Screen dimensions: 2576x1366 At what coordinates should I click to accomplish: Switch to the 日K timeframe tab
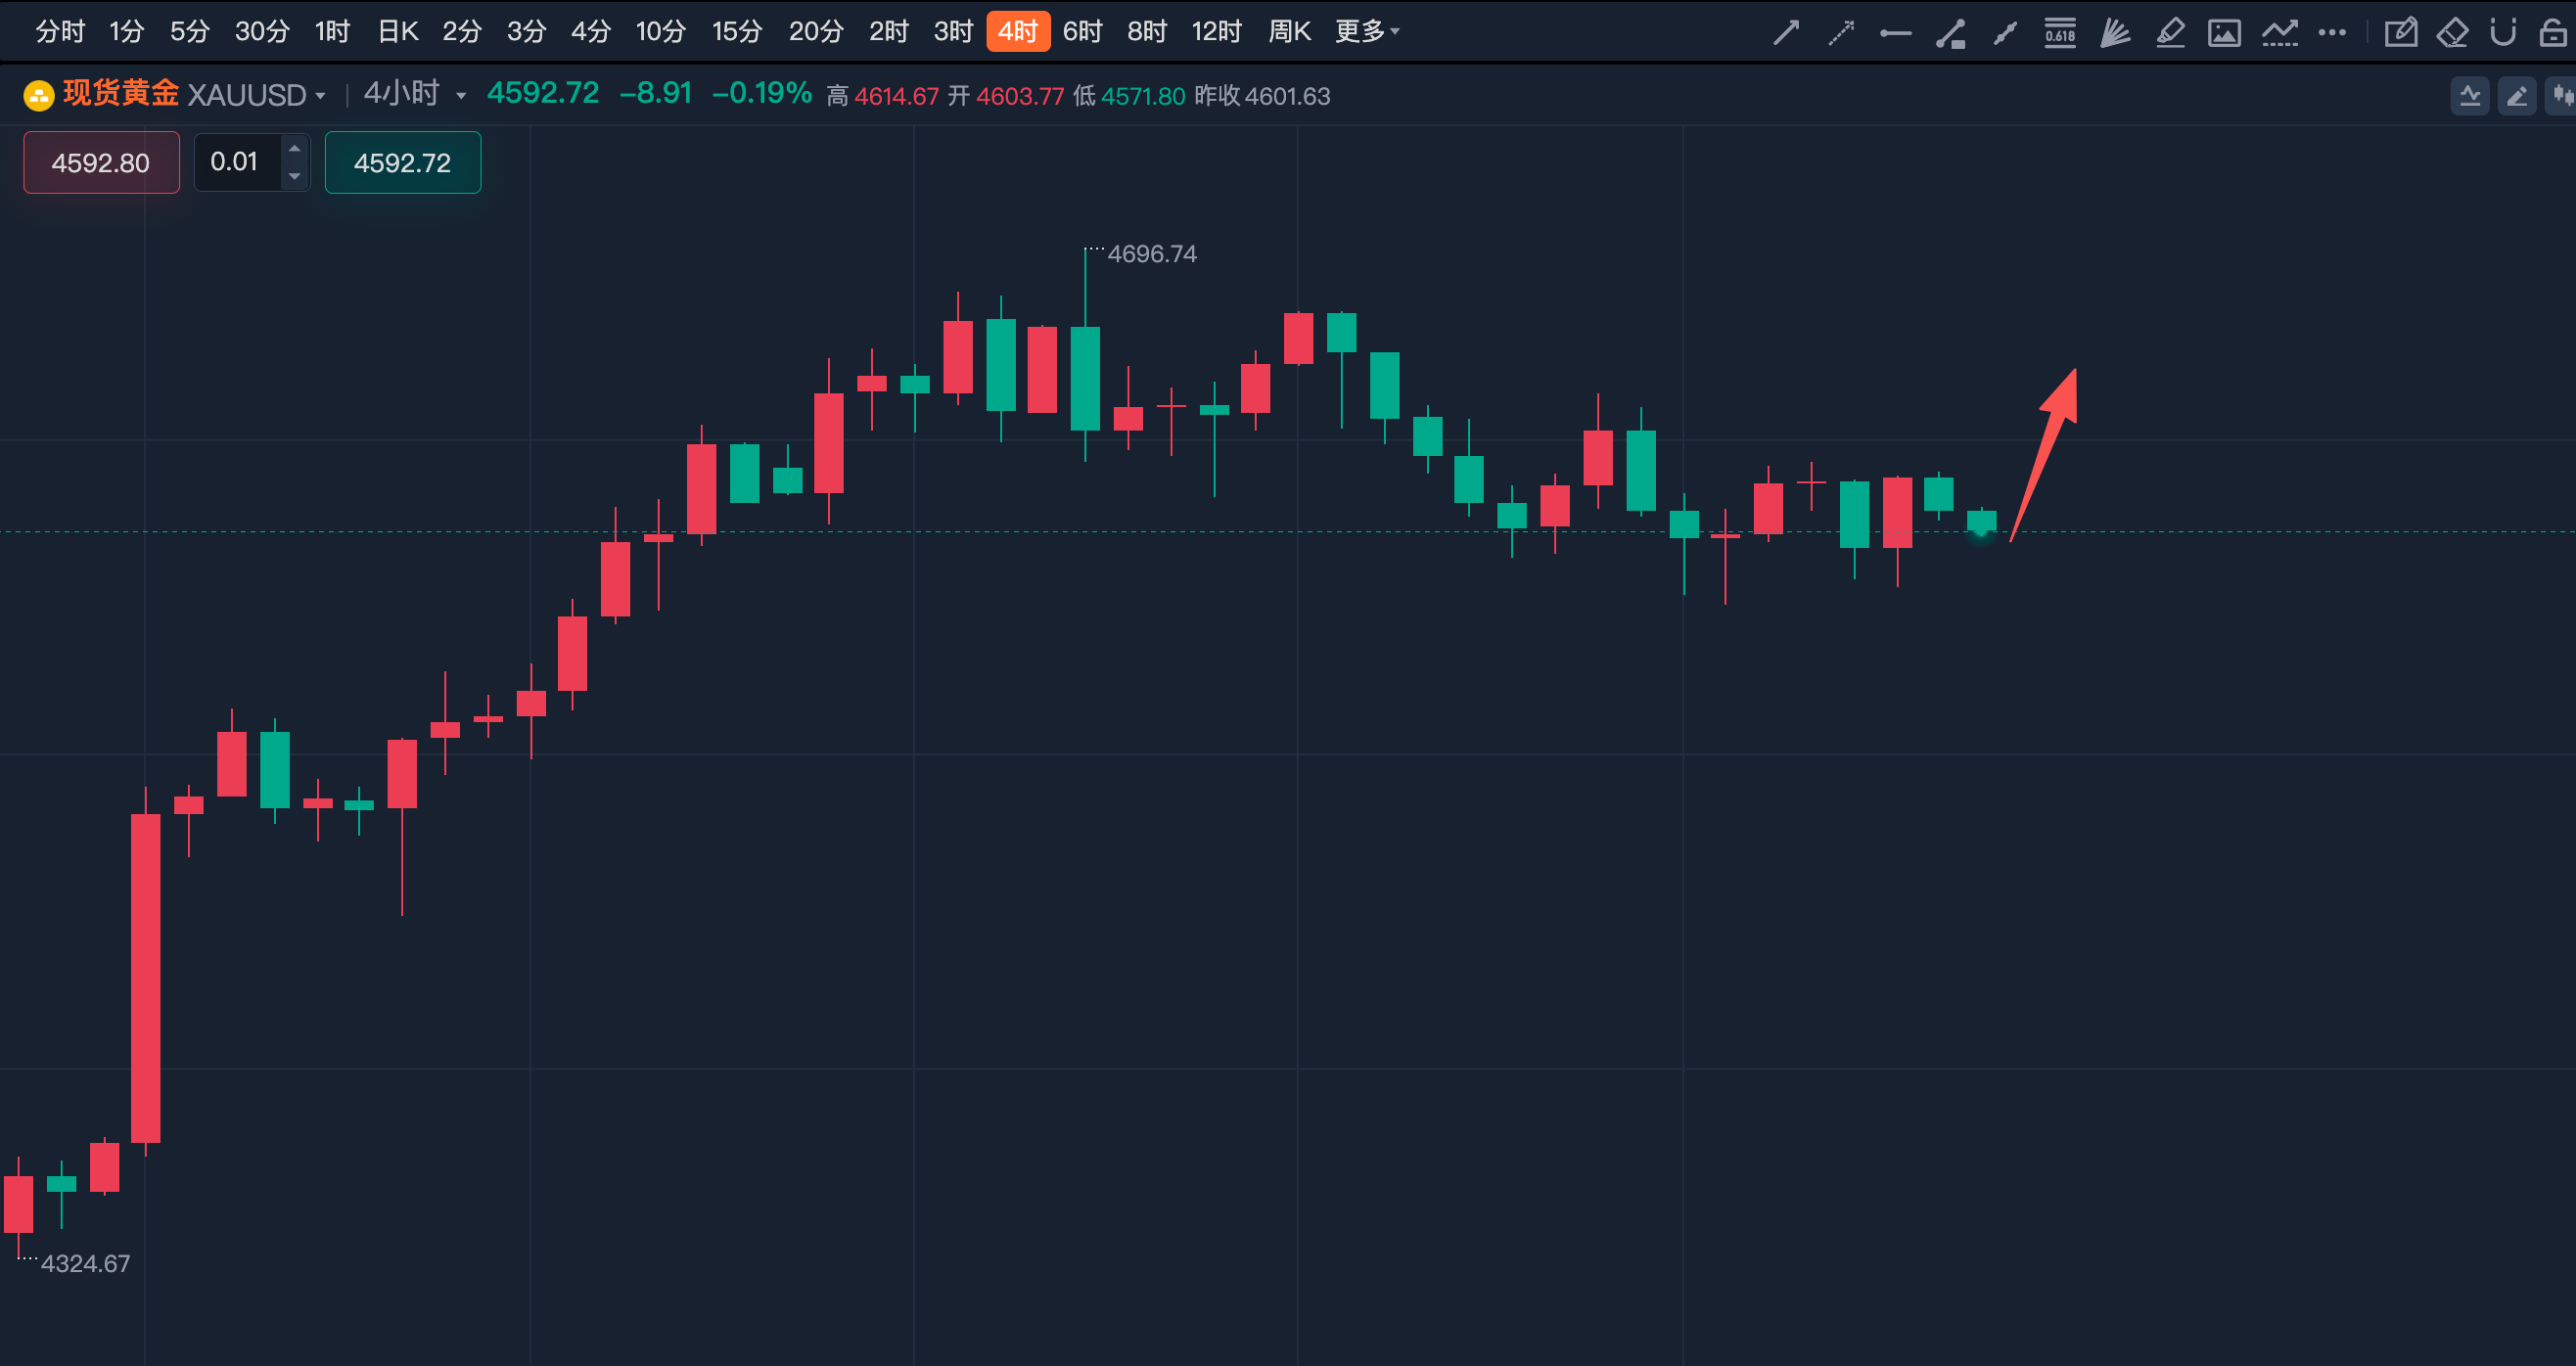pyautogui.click(x=397, y=32)
